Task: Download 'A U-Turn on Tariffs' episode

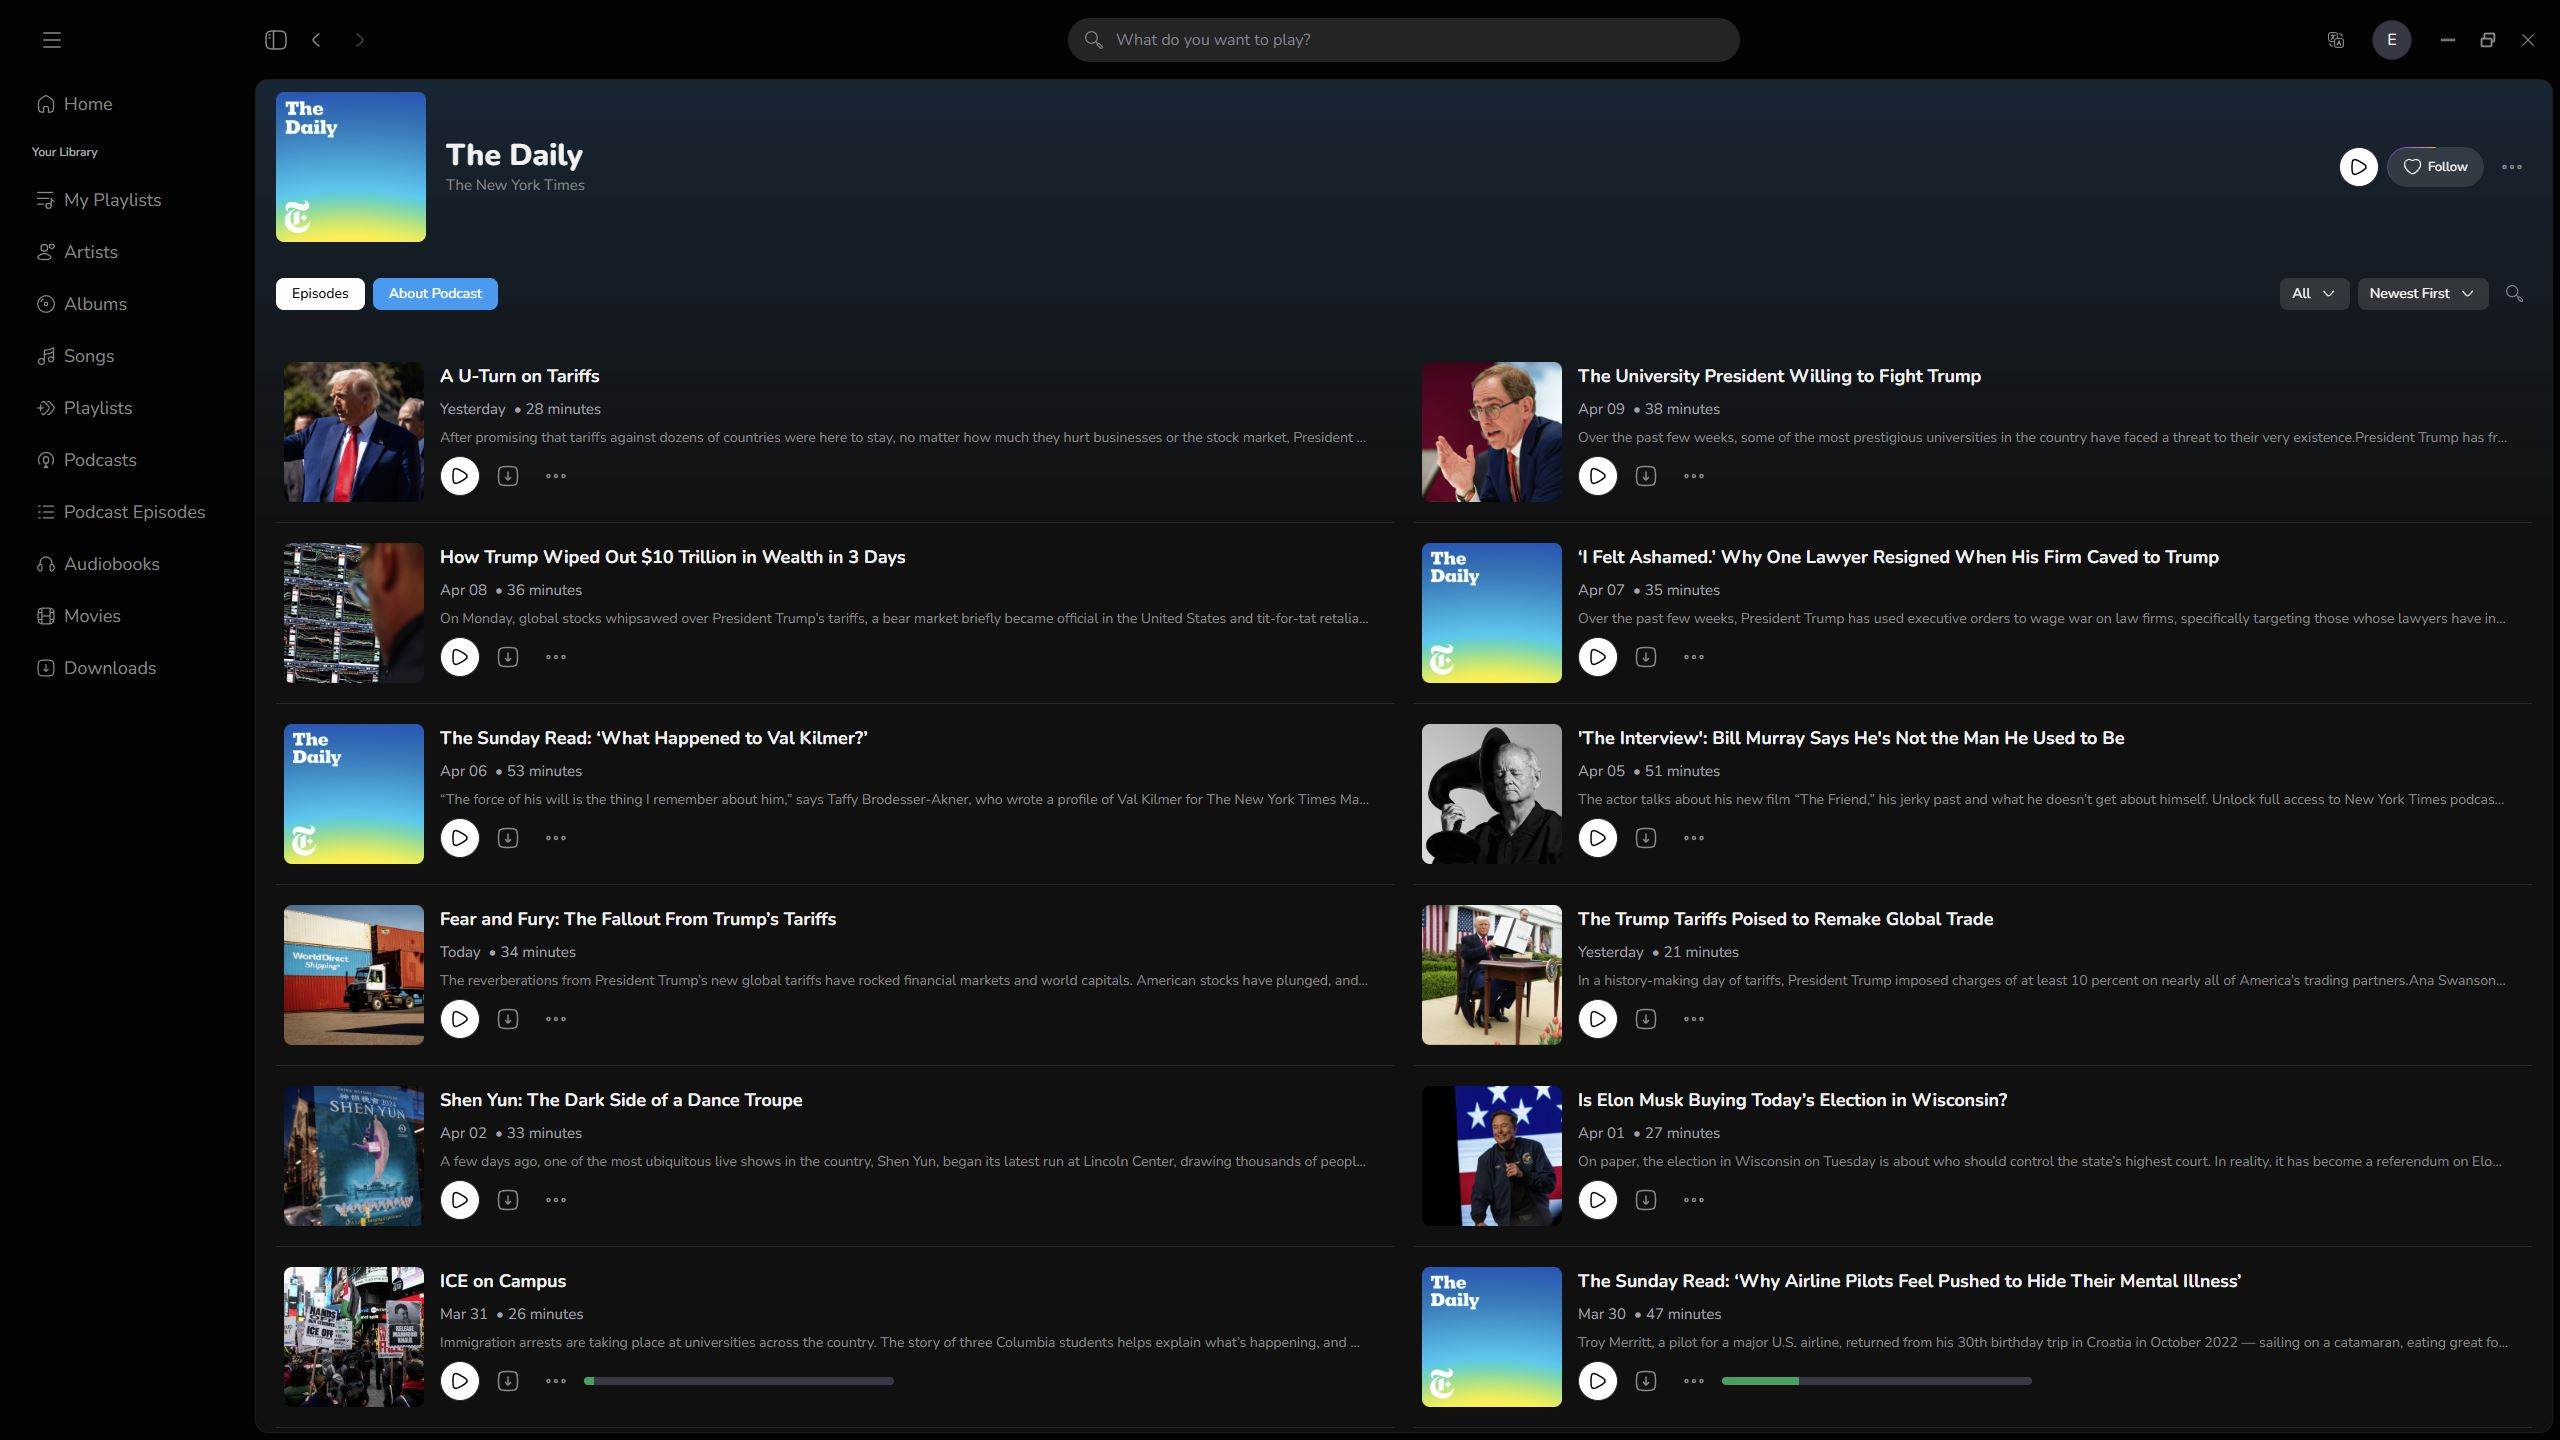Action: [508, 476]
